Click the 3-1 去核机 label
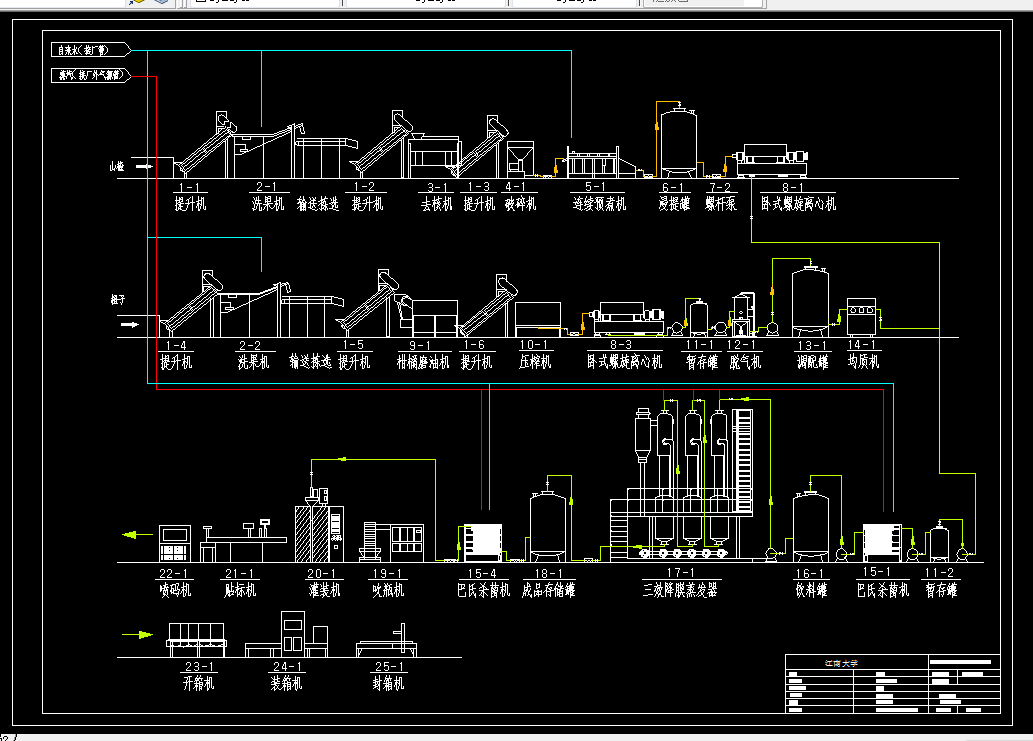 click(x=437, y=197)
